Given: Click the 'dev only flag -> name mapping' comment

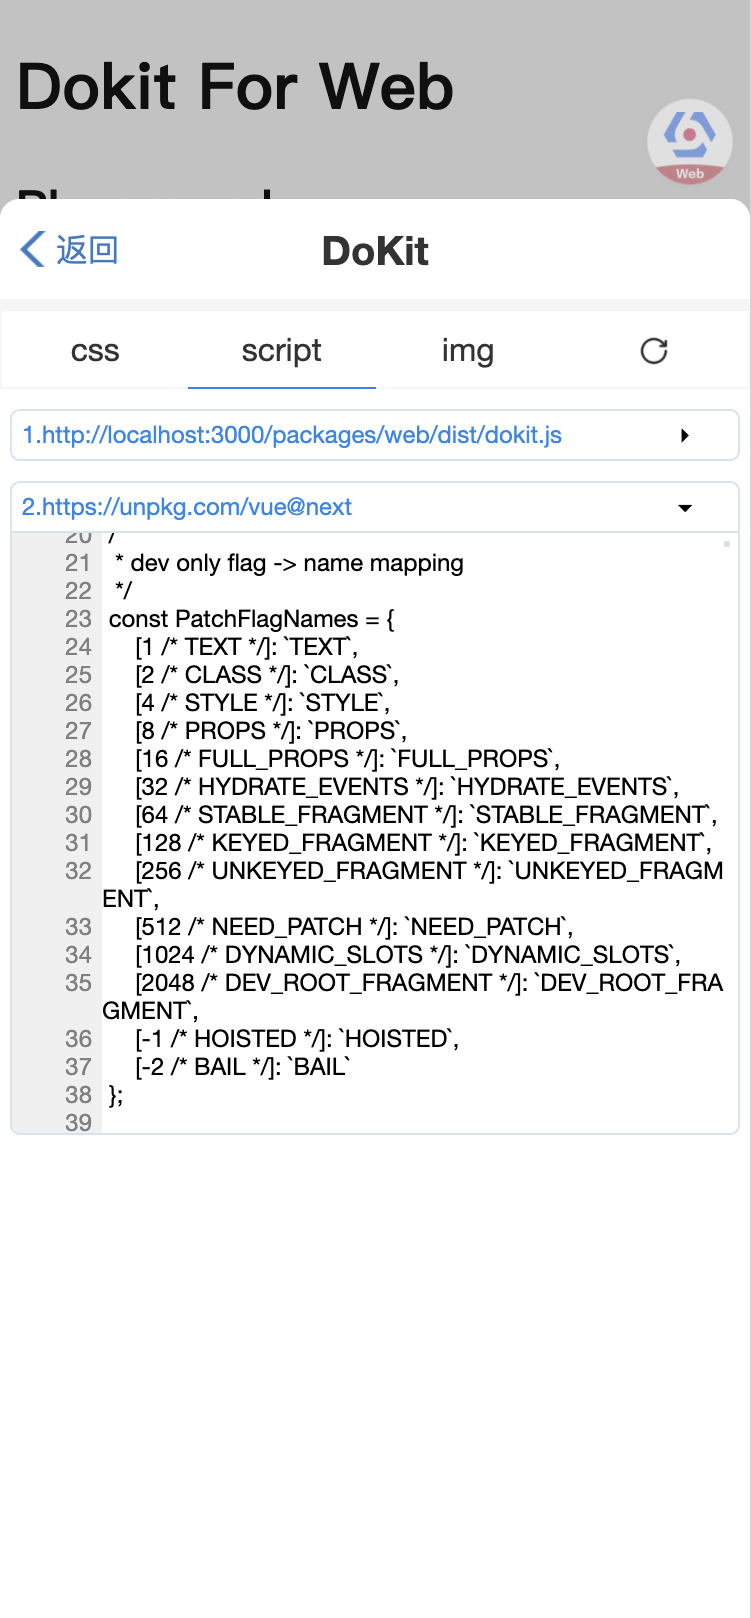Looking at the screenshot, I should (x=289, y=563).
